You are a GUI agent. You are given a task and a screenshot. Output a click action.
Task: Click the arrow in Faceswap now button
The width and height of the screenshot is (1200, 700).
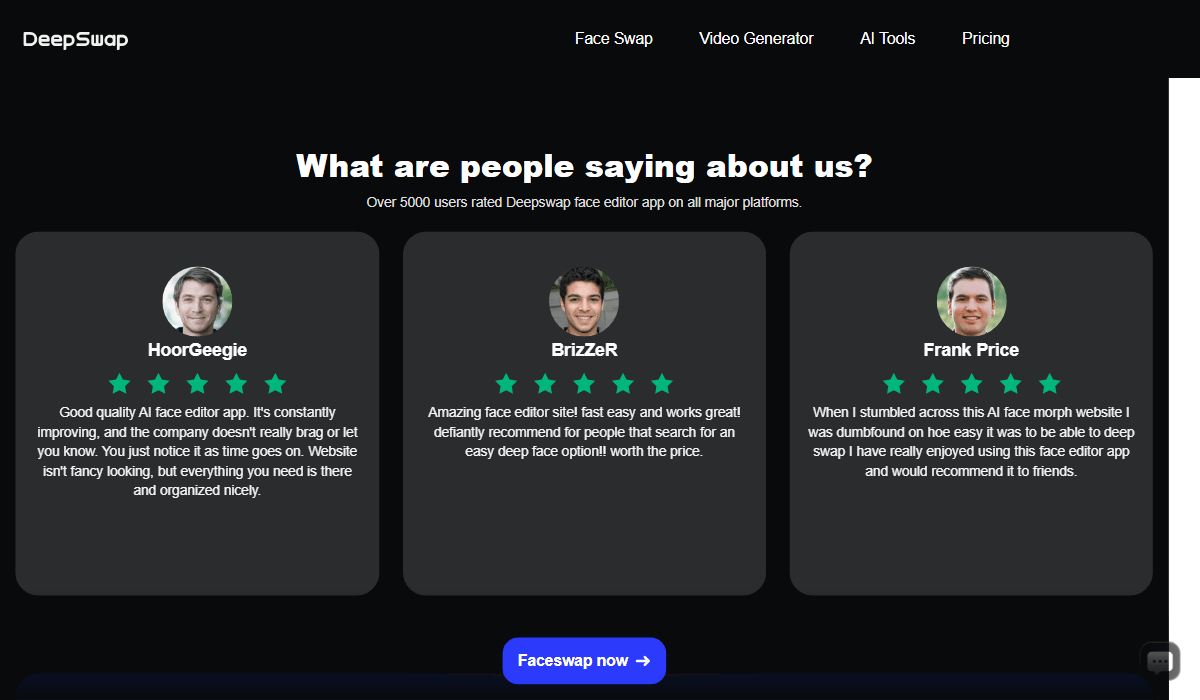[643, 661]
